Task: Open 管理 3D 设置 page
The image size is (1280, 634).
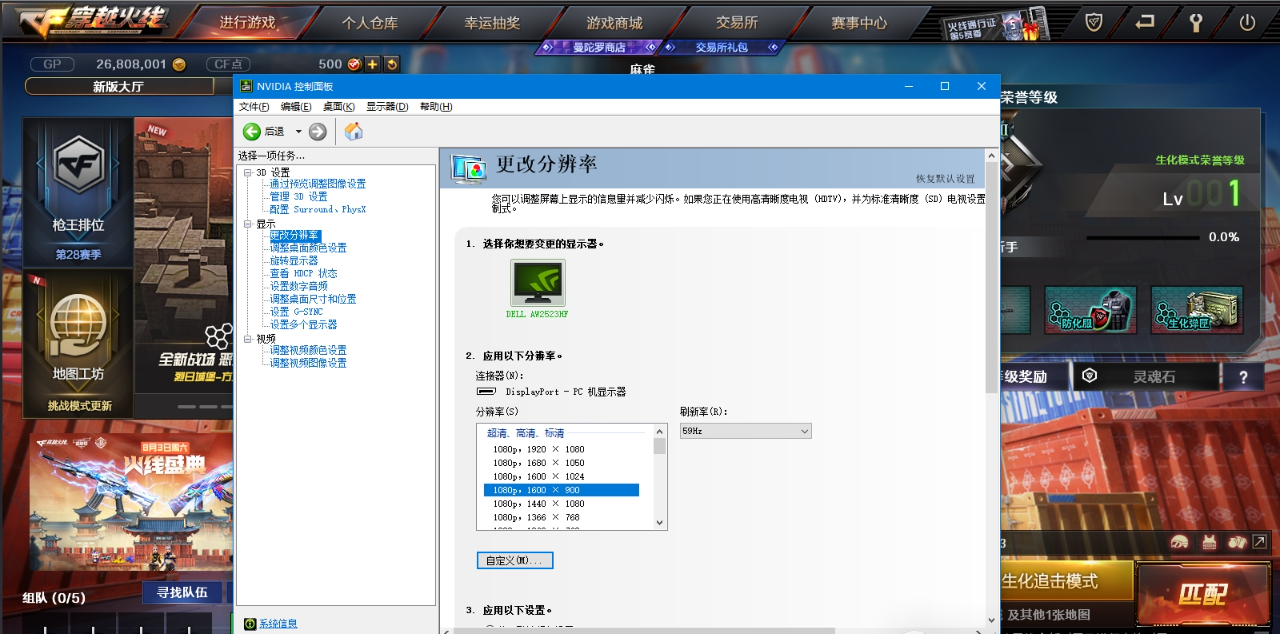Action: [298, 197]
